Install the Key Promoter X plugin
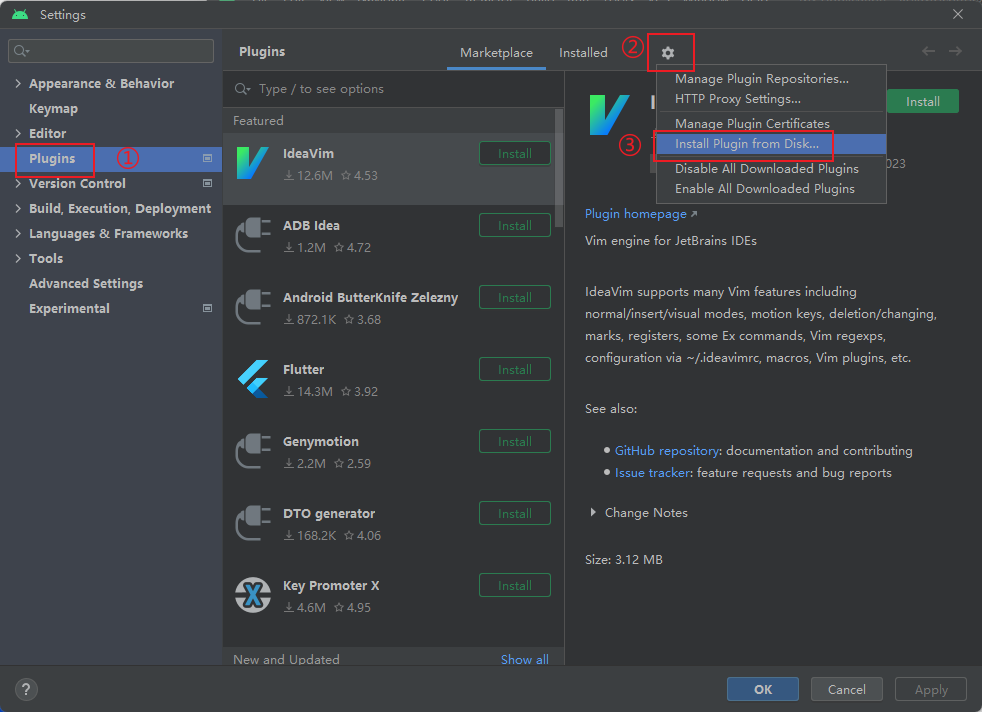The image size is (982, 712). click(x=515, y=586)
